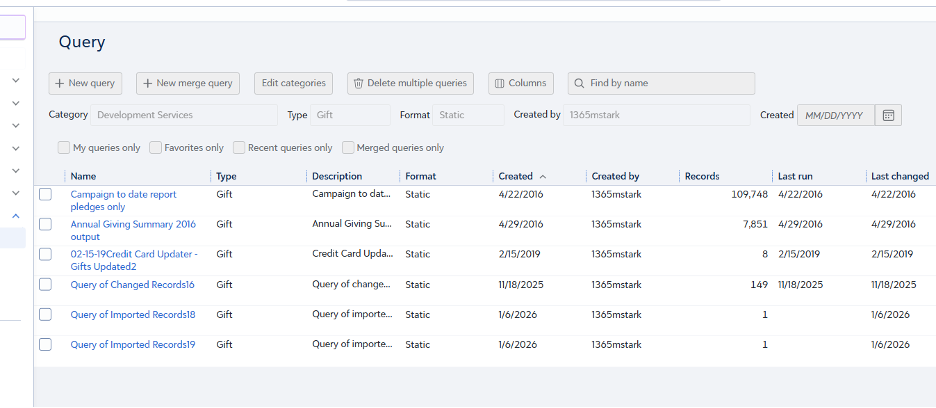The width and height of the screenshot is (936, 408).
Task: Enable My queries only checkbox
Action: pos(64,148)
